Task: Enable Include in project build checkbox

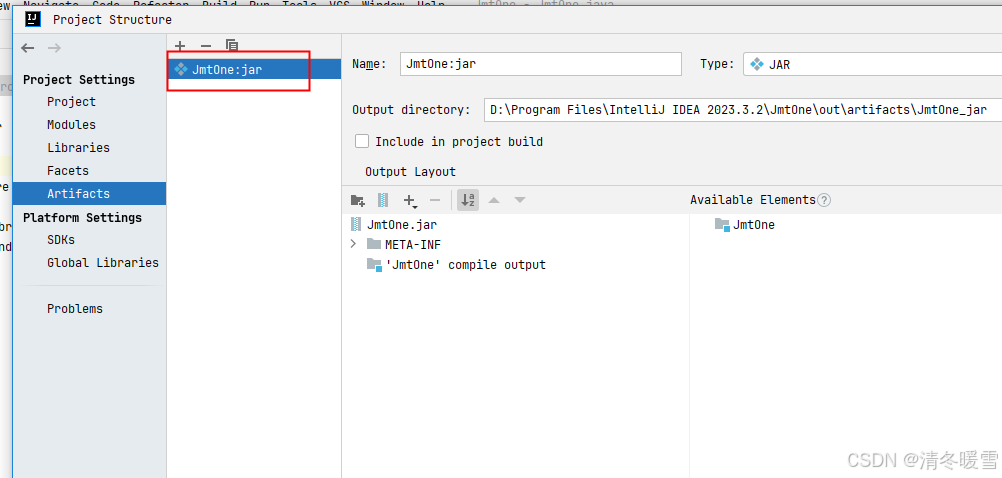Action: (362, 141)
